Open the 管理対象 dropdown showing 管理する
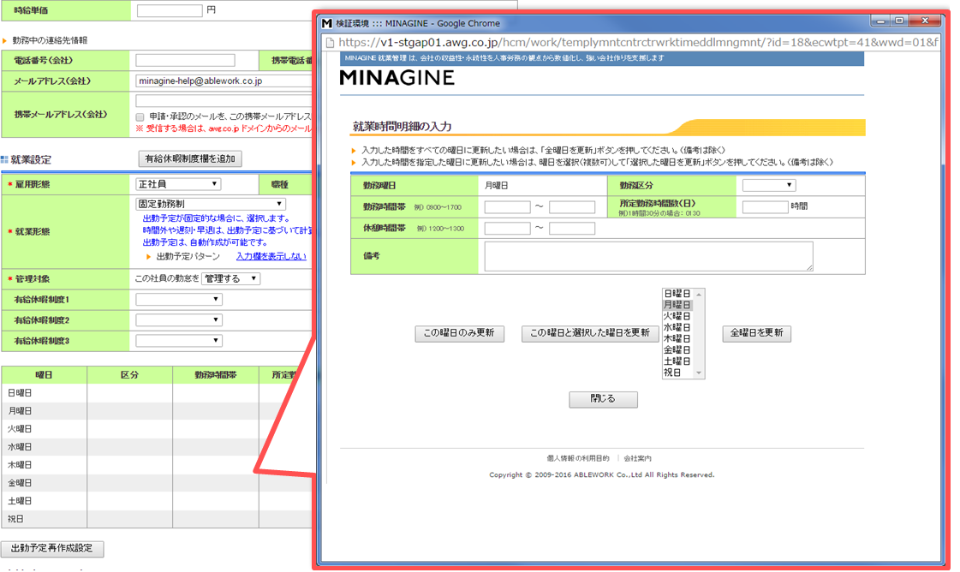Screen dimensions: 960x572 [x=231, y=279]
